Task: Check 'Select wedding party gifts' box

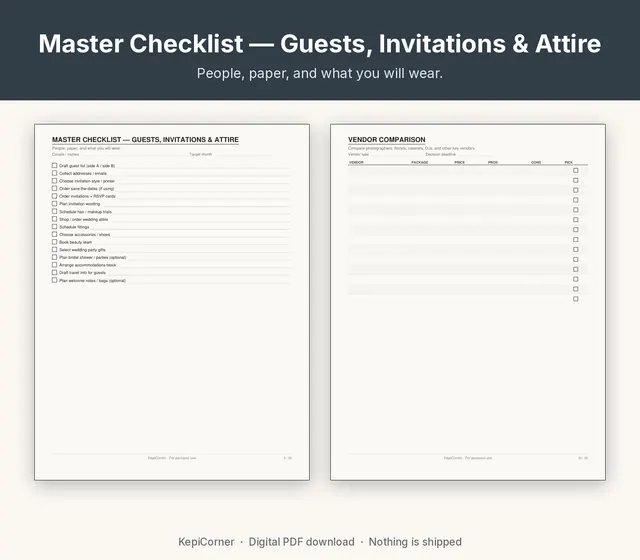Action: click(54, 249)
